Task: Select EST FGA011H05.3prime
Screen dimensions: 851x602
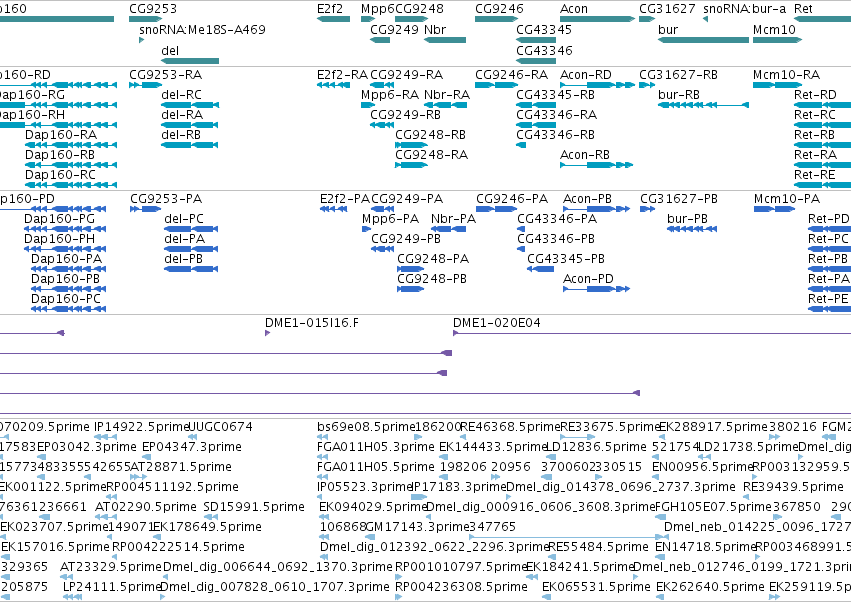Action: (x=376, y=447)
